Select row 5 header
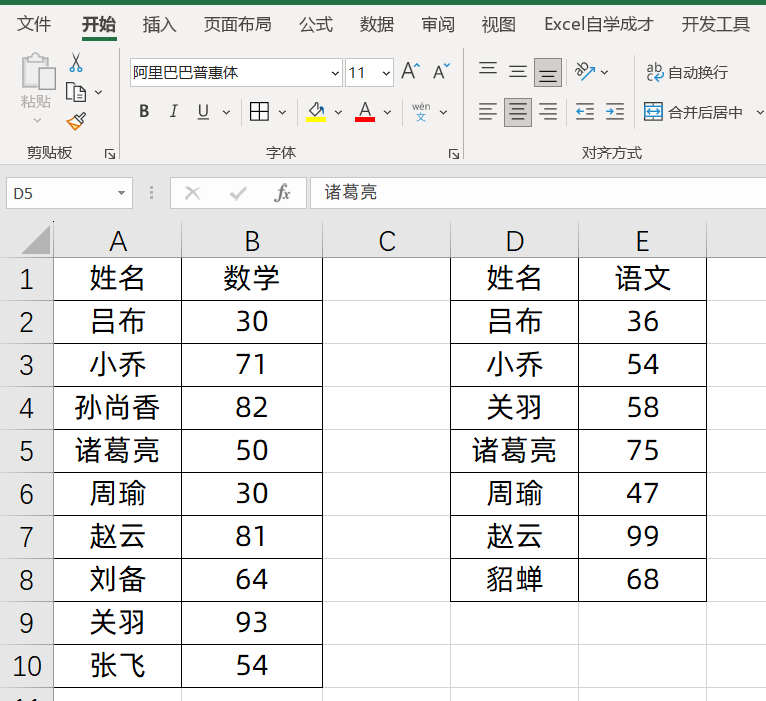 point(26,451)
